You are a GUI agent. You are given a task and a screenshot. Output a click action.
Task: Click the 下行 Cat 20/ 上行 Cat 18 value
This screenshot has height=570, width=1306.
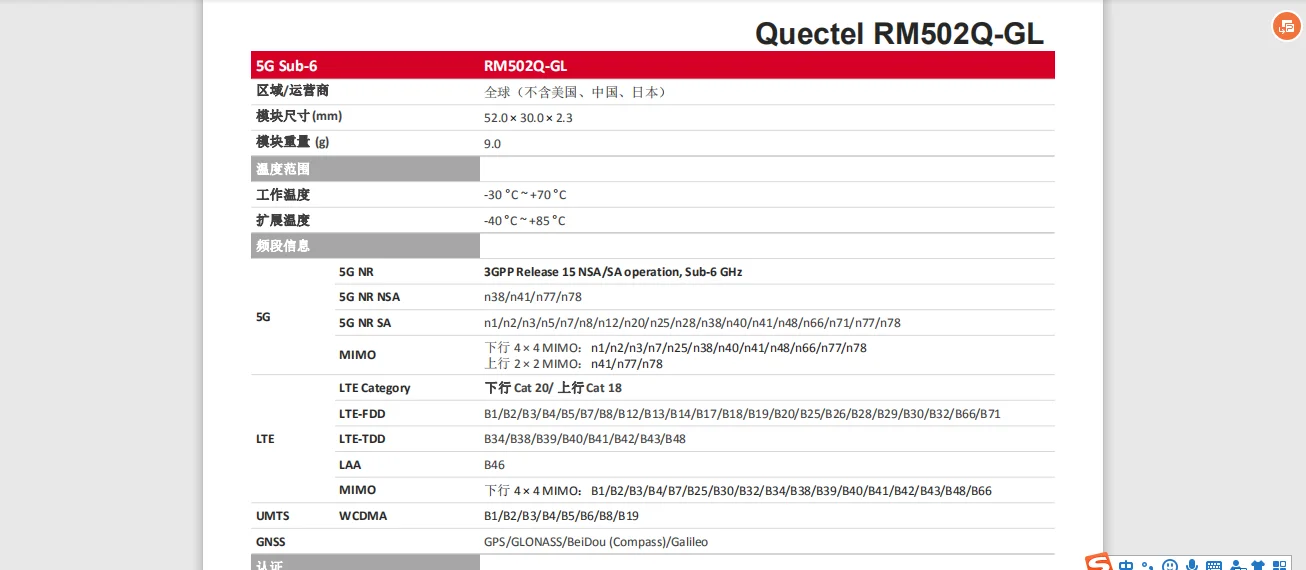[x=553, y=388]
